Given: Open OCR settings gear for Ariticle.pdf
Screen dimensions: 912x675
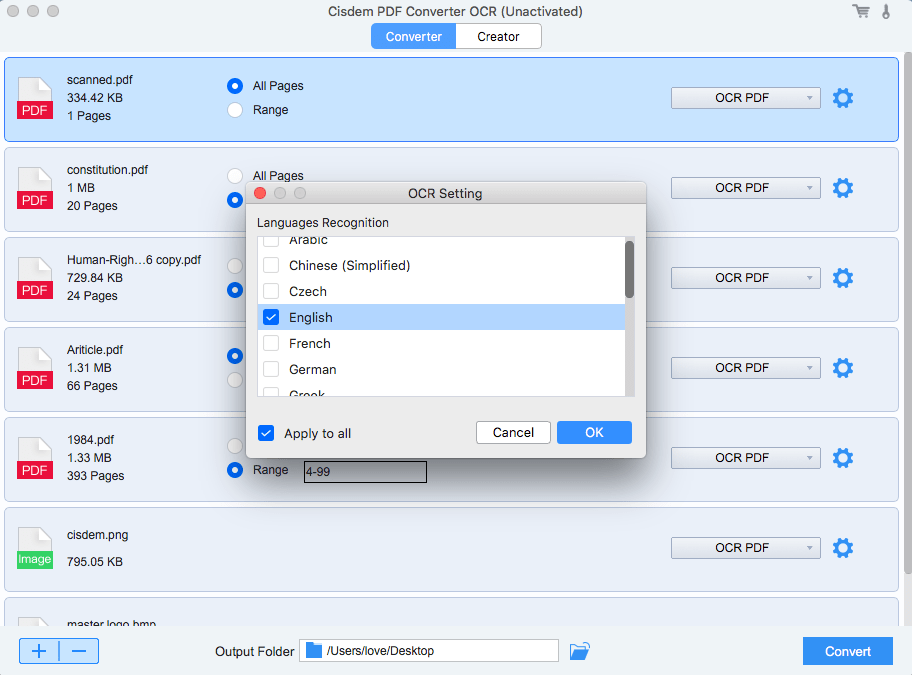Looking at the screenshot, I should 843,368.
